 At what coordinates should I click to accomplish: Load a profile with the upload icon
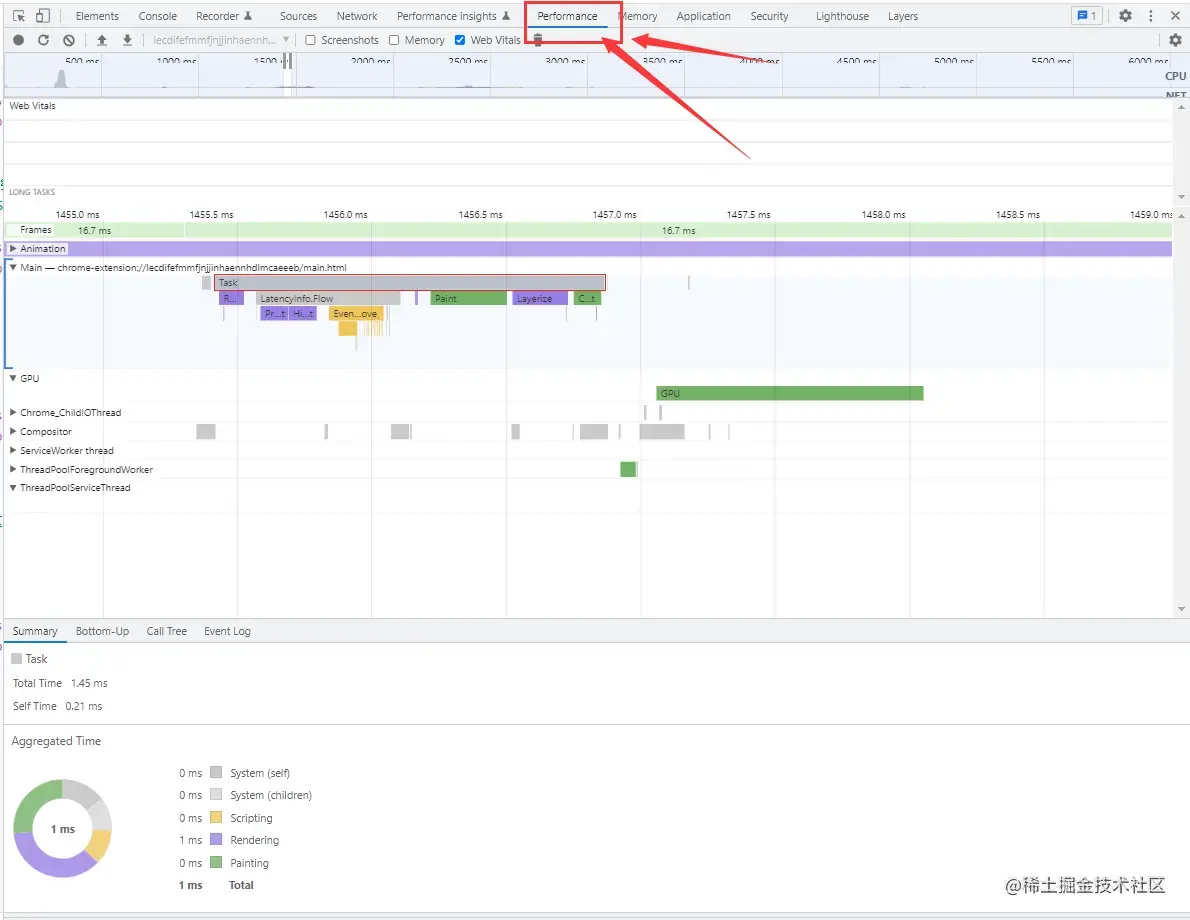(x=102, y=40)
